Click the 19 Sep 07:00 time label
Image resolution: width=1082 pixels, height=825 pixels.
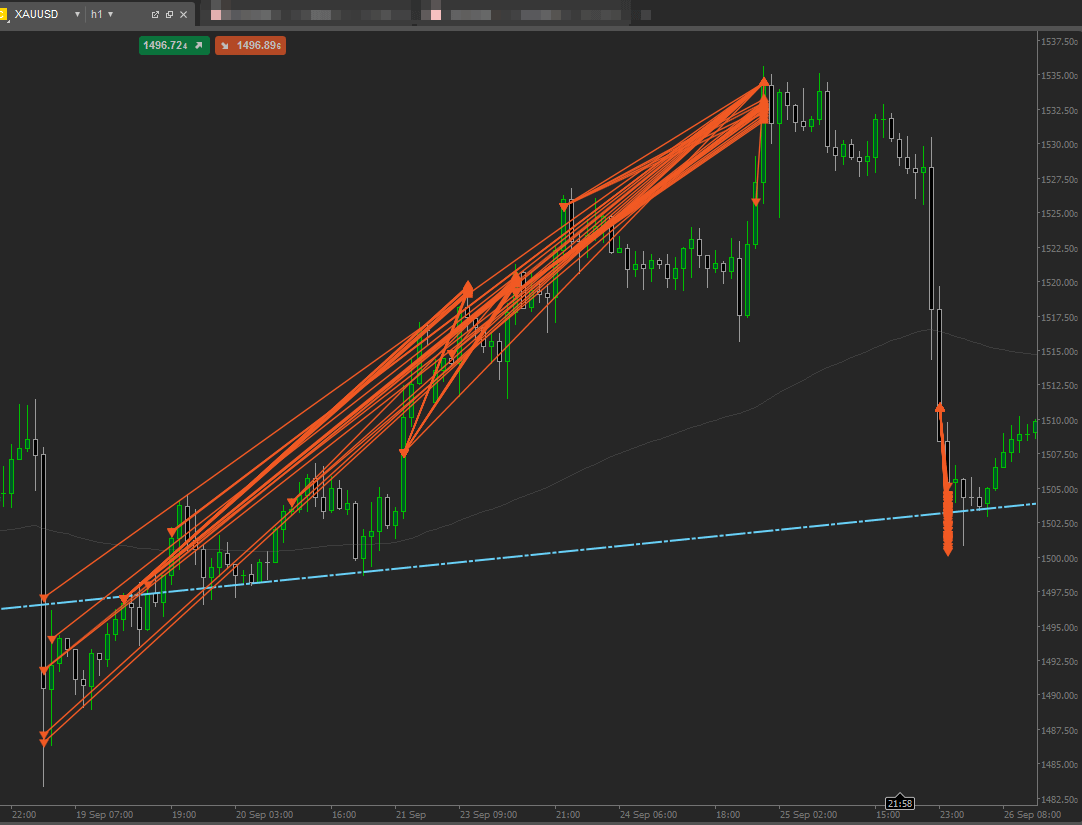click(x=104, y=815)
